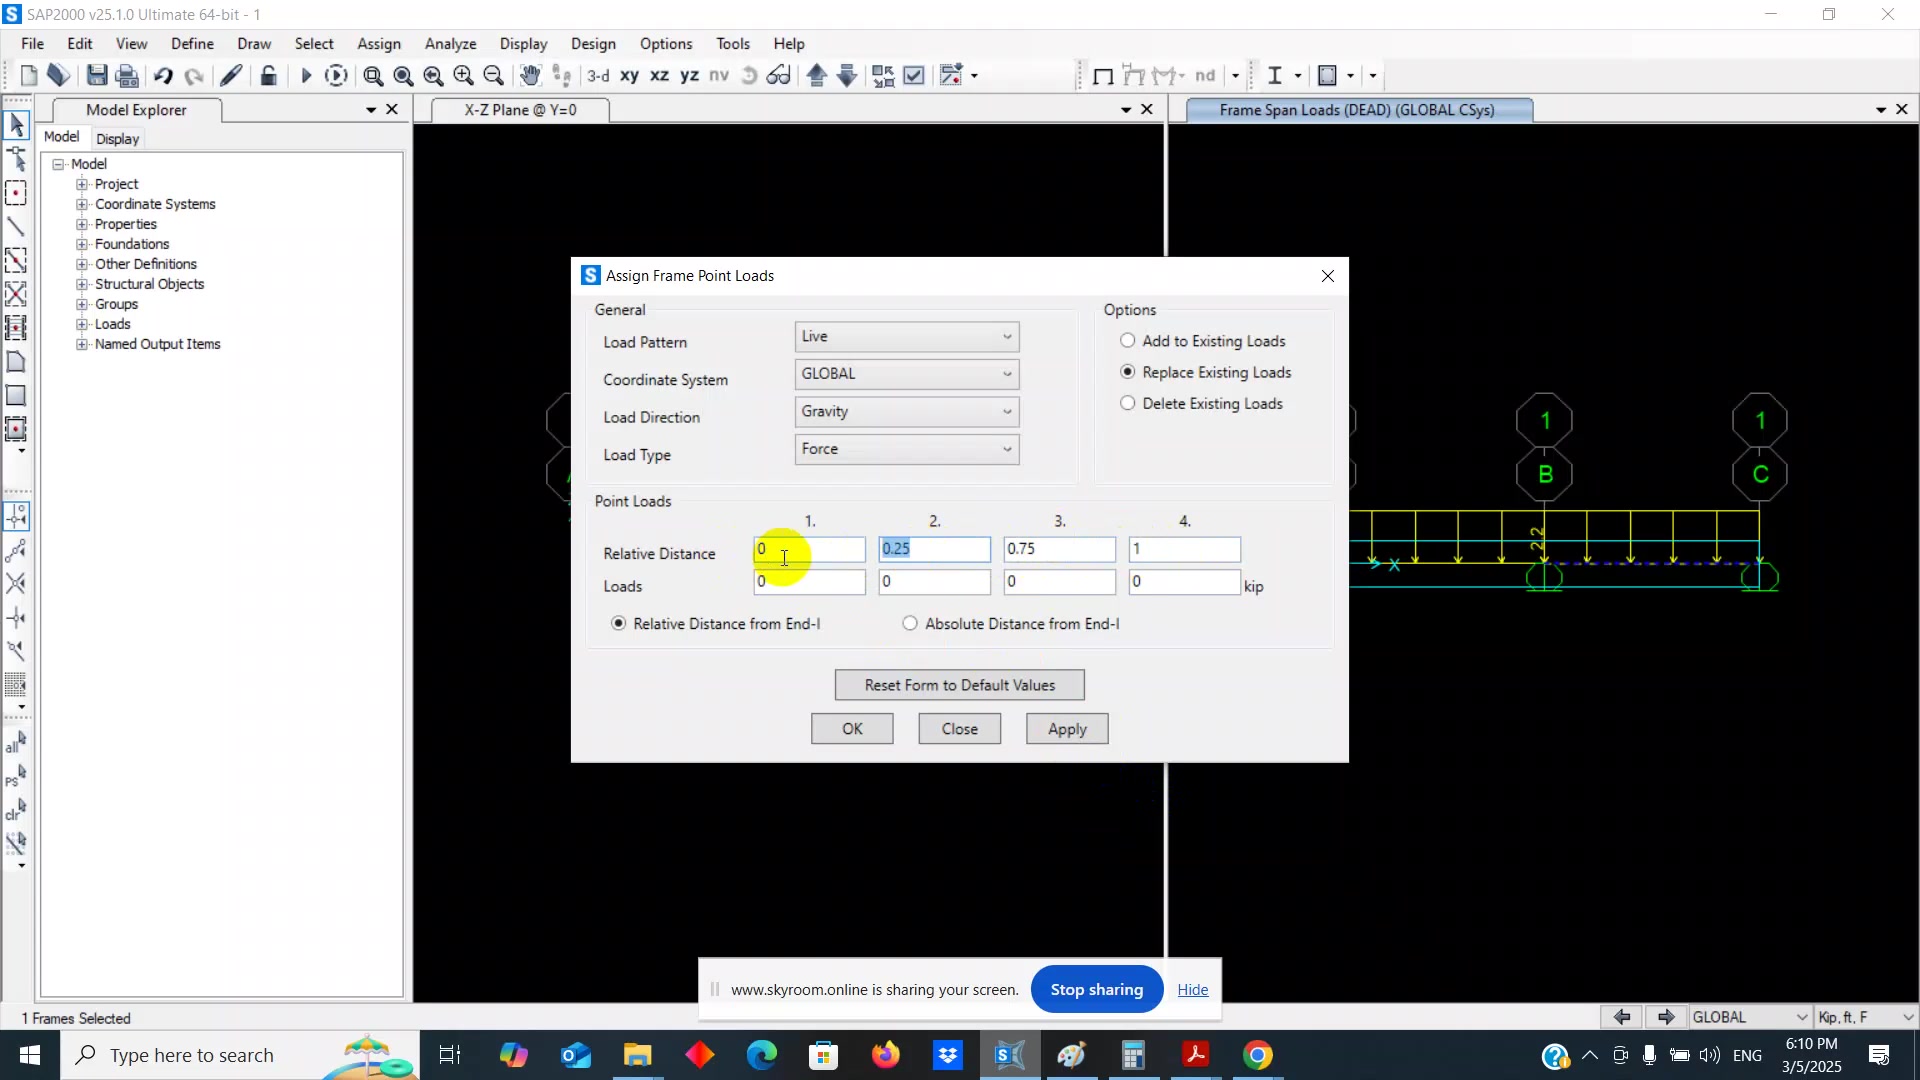Click the Run Analysis play icon
The height and width of the screenshot is (1080, 1920).
tap(306, 76)
